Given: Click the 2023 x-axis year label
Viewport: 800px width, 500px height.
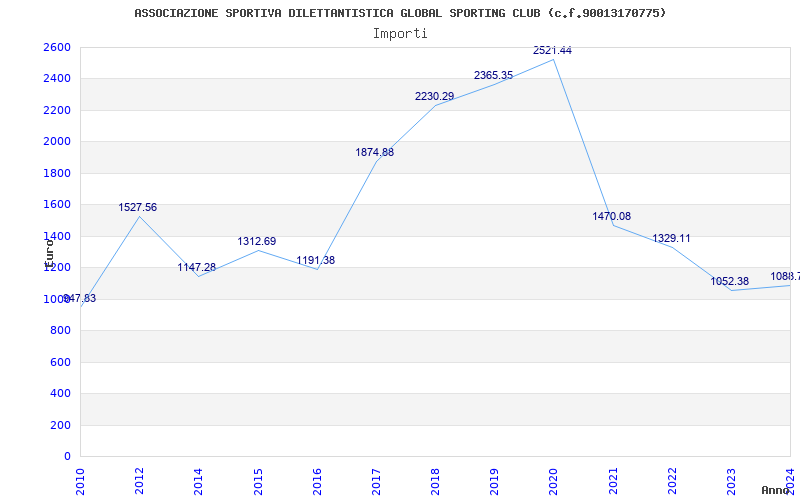Looking at the screenshot, I should [731, 481].
